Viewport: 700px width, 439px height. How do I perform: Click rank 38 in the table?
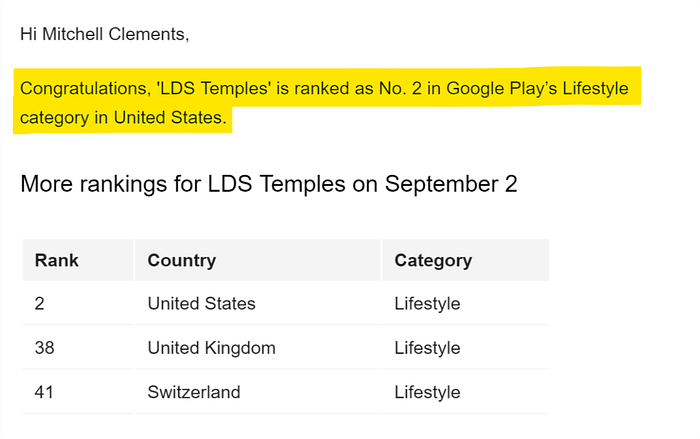[44, 347]
